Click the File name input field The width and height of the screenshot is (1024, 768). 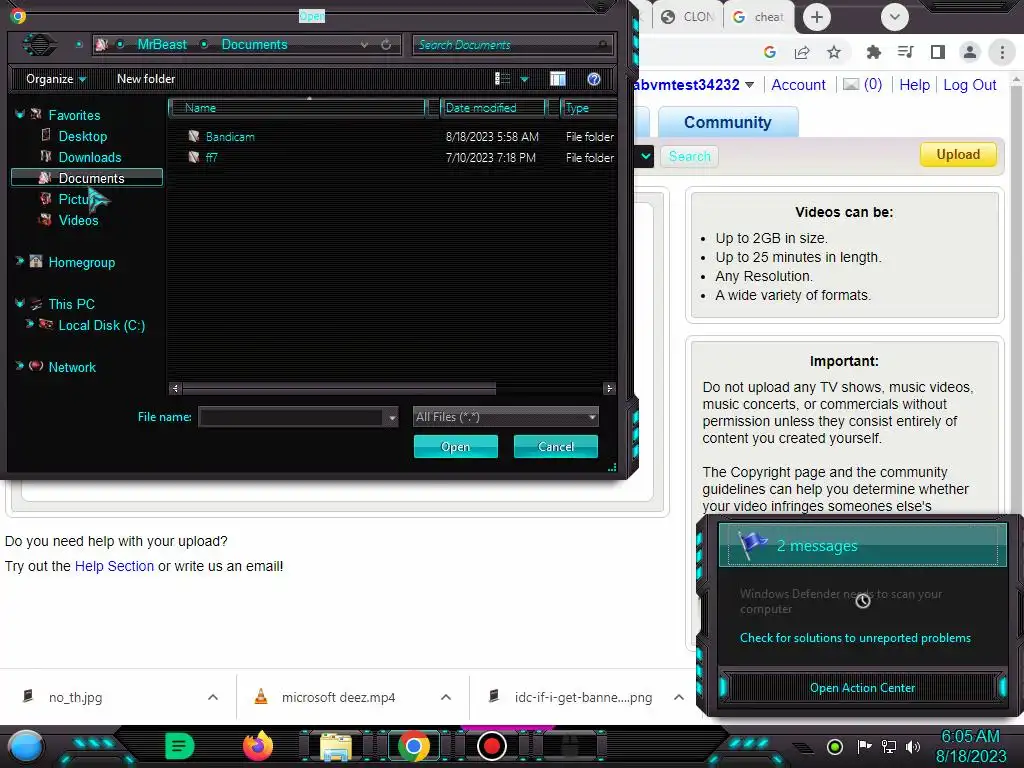pyautogui.click(x=293, y=417)
